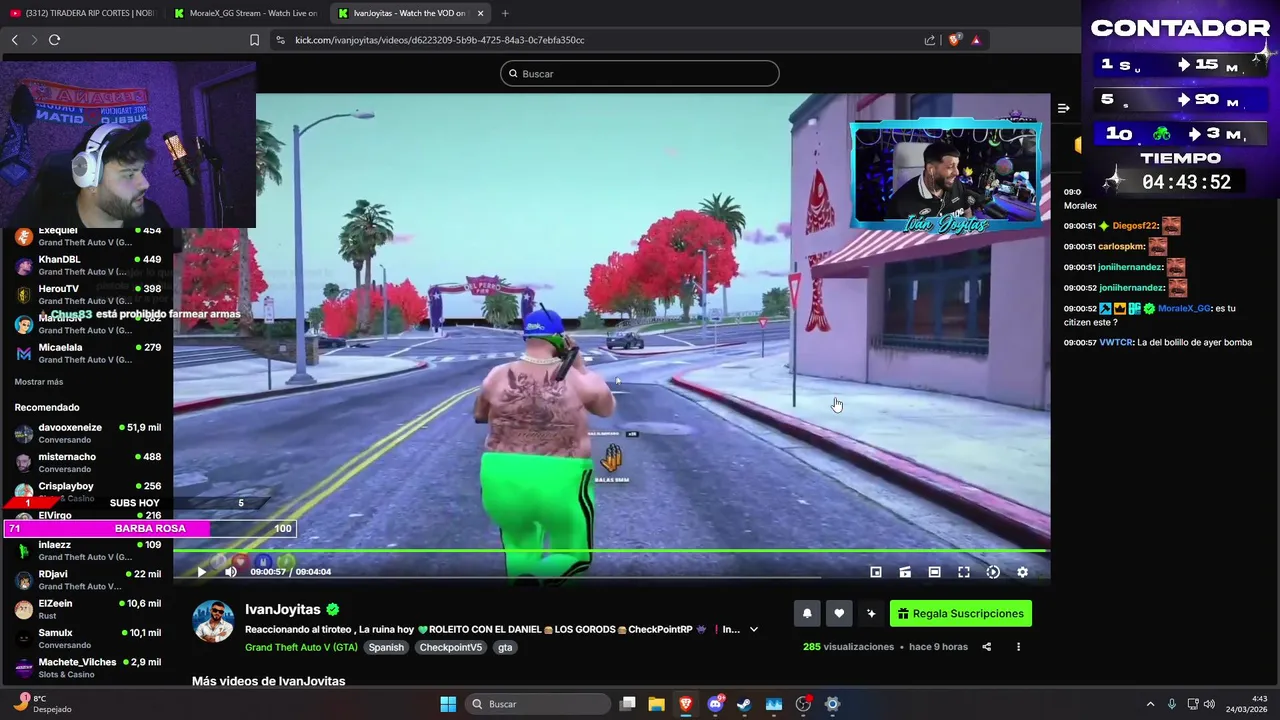Open the IvanJoyitas channel name link
Image resolution: width=1280 pixels, height=720 pixels.
pyautogui.click(x=283, y=609)
